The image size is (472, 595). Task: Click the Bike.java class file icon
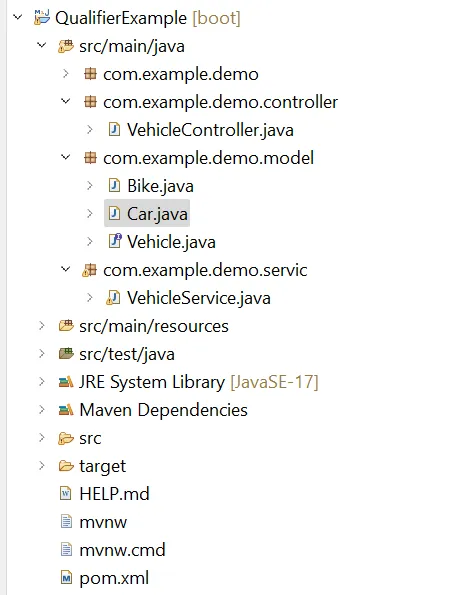[x=114, y=186]
